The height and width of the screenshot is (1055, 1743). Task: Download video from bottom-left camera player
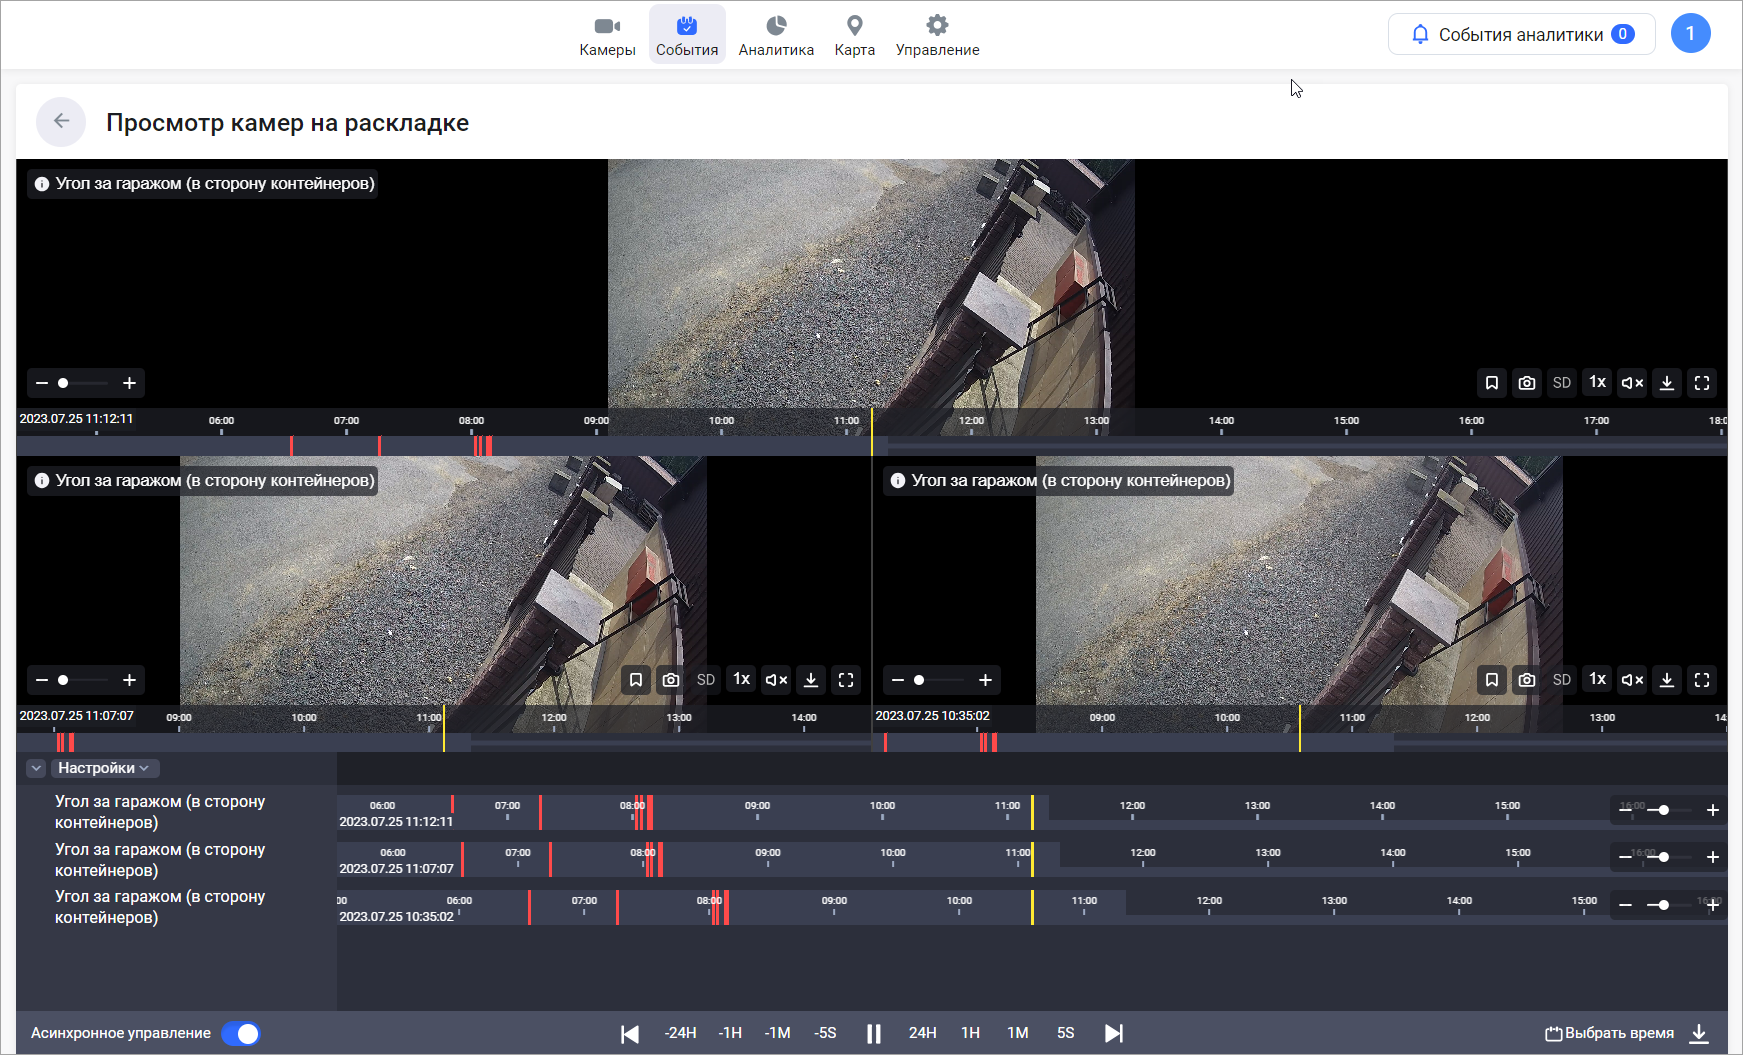pos(811,680)
